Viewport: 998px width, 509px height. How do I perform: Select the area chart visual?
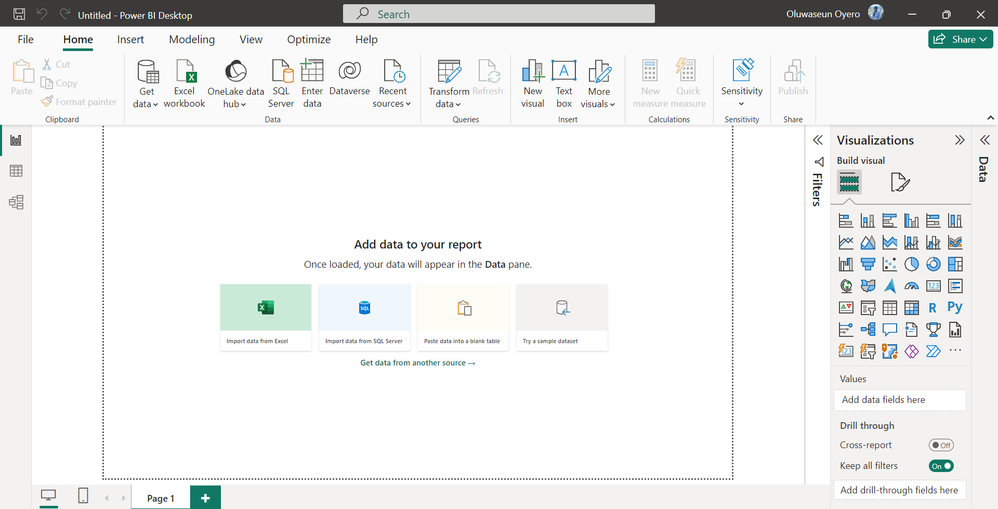(x=868, y=242)
